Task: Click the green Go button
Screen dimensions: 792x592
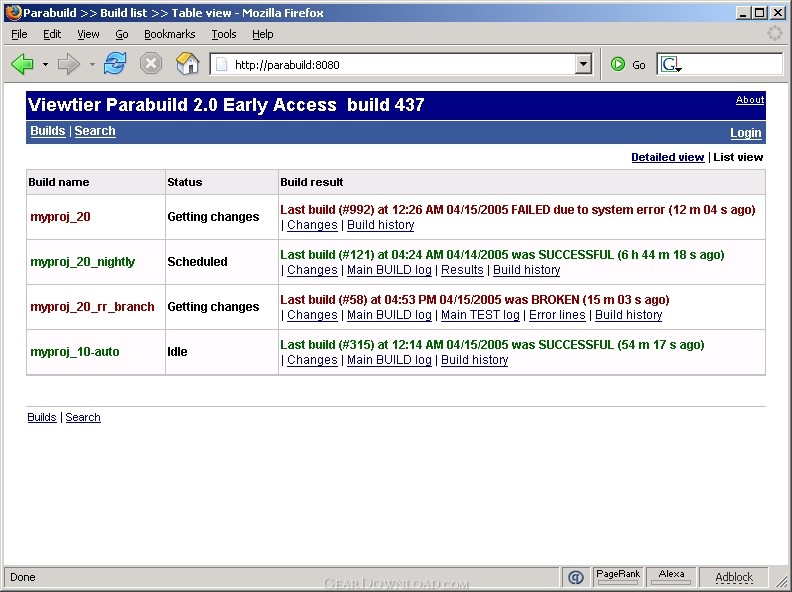Action: tap(628, 65)
